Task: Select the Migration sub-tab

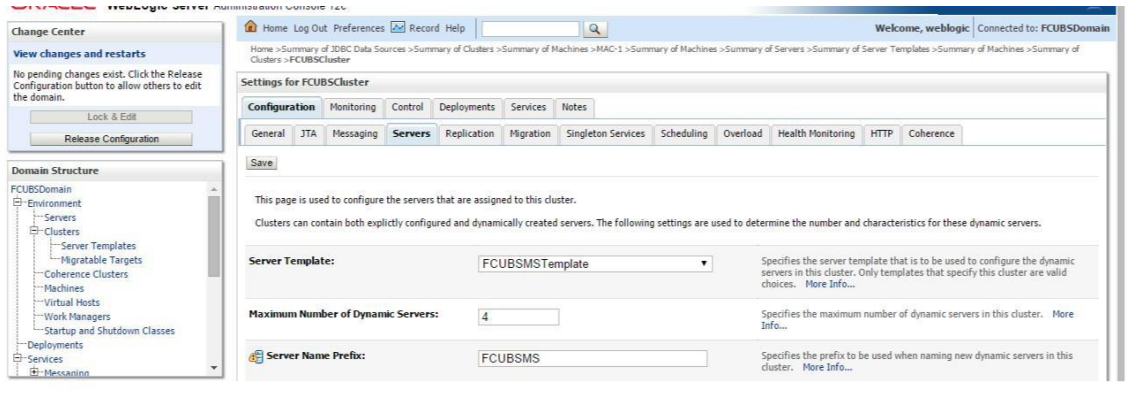Action: [530, 134]
